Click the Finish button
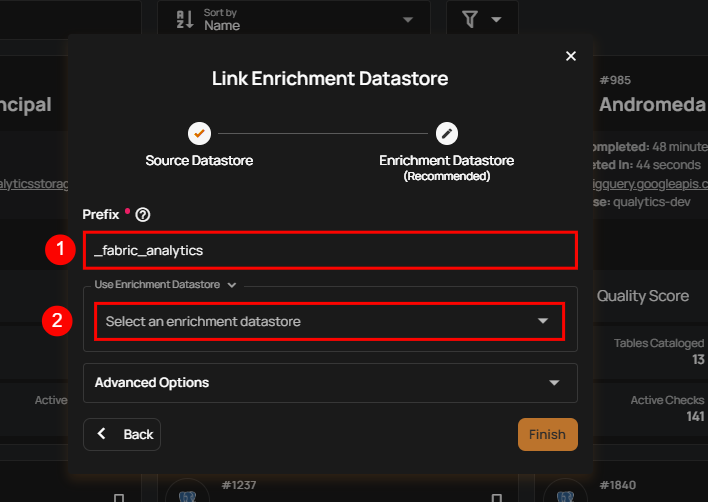 548,434
